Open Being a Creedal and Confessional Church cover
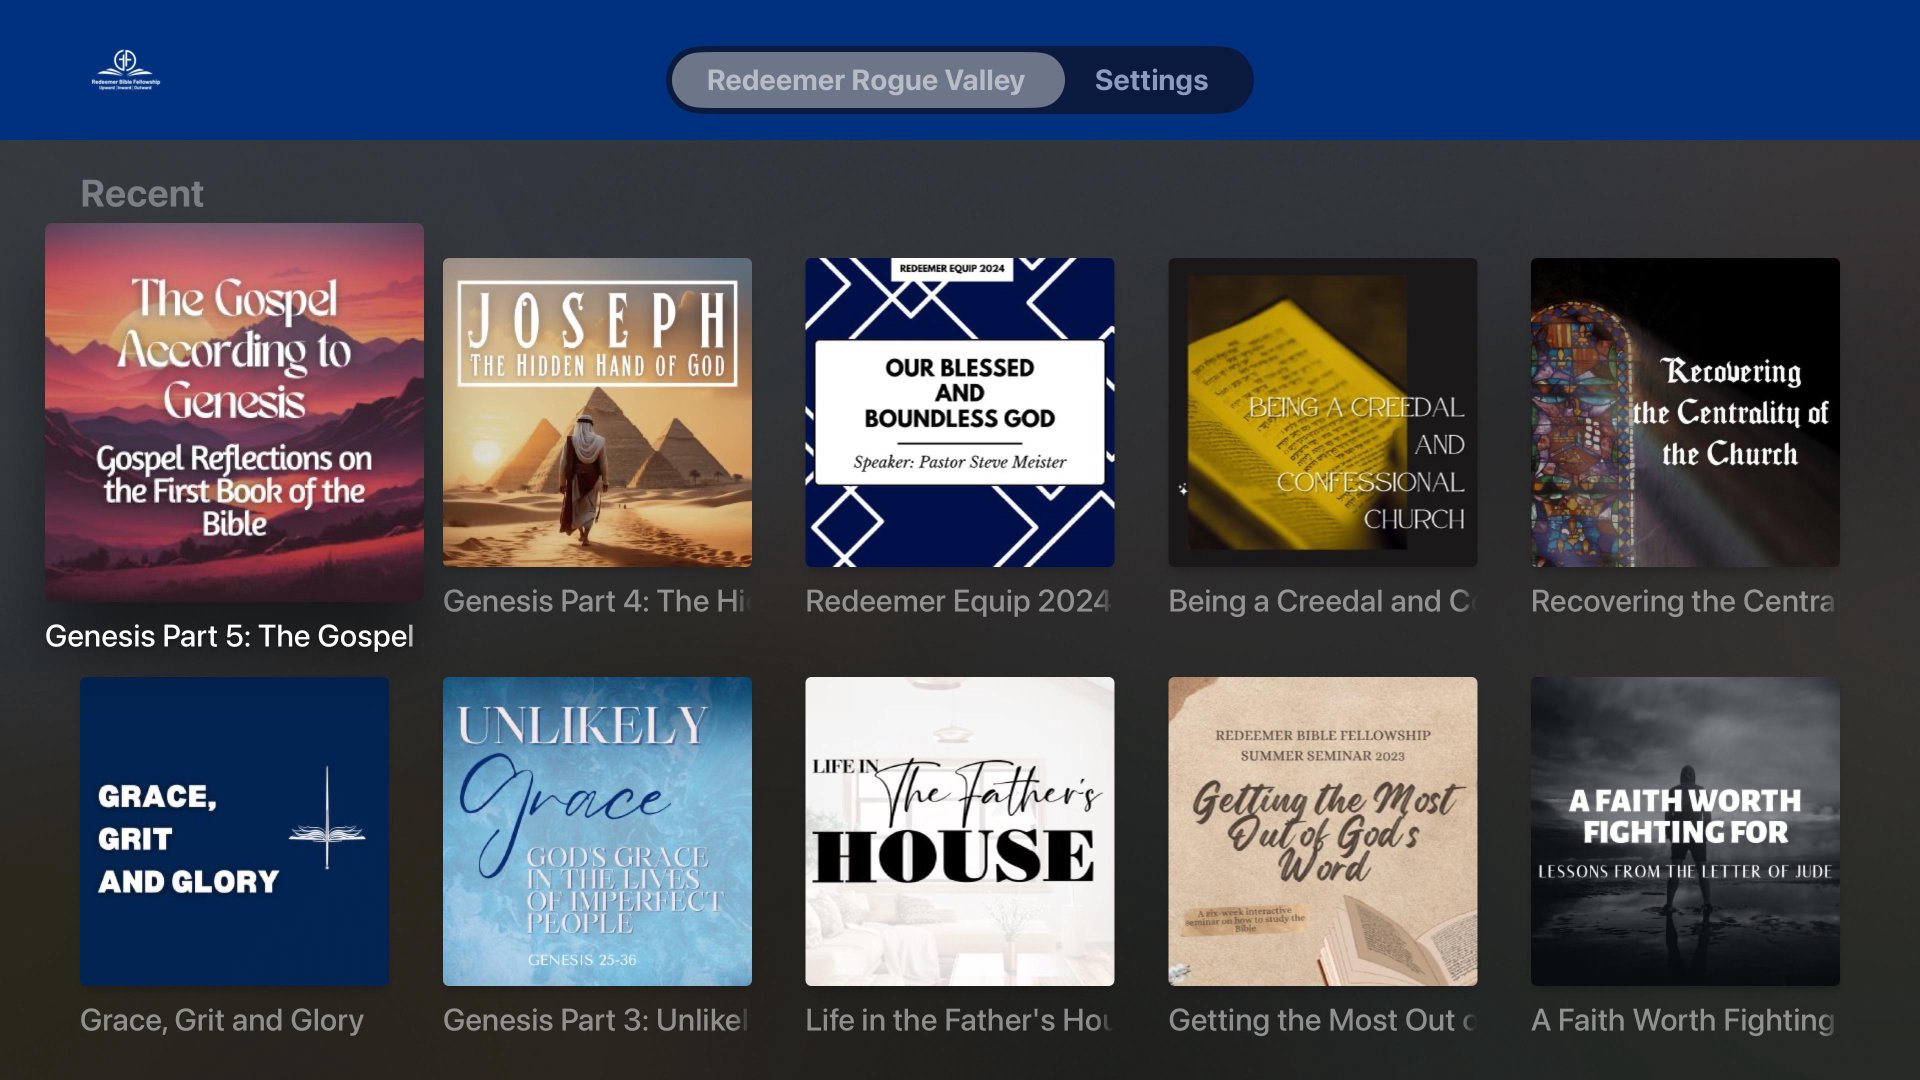1920x1080 pixels. 1322,412
